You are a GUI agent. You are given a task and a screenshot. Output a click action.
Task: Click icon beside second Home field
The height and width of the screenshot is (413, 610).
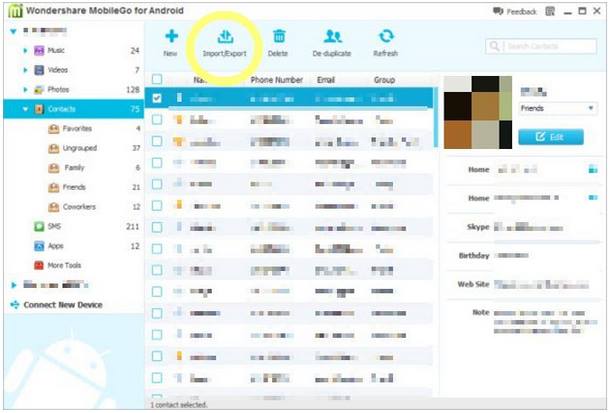coord(592,198)
